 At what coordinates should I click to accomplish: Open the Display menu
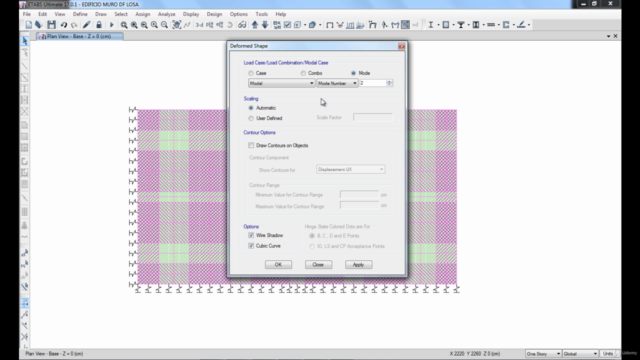(x=191, y=14)
